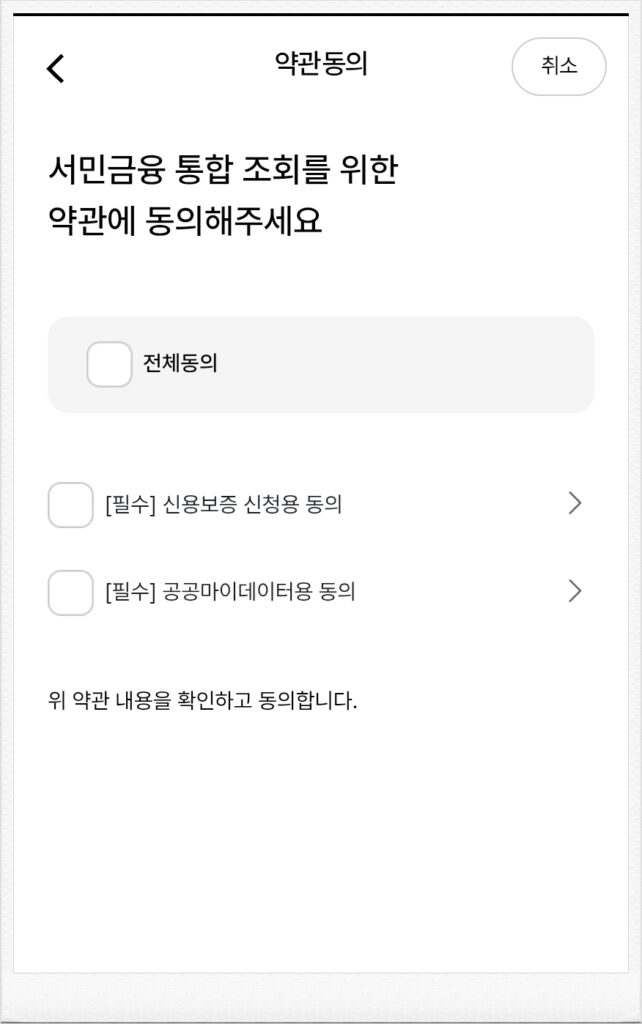
Task: Click the 위 약관 내용을 확인하고 동의합니다 text
Action: [x=203, y=701]
